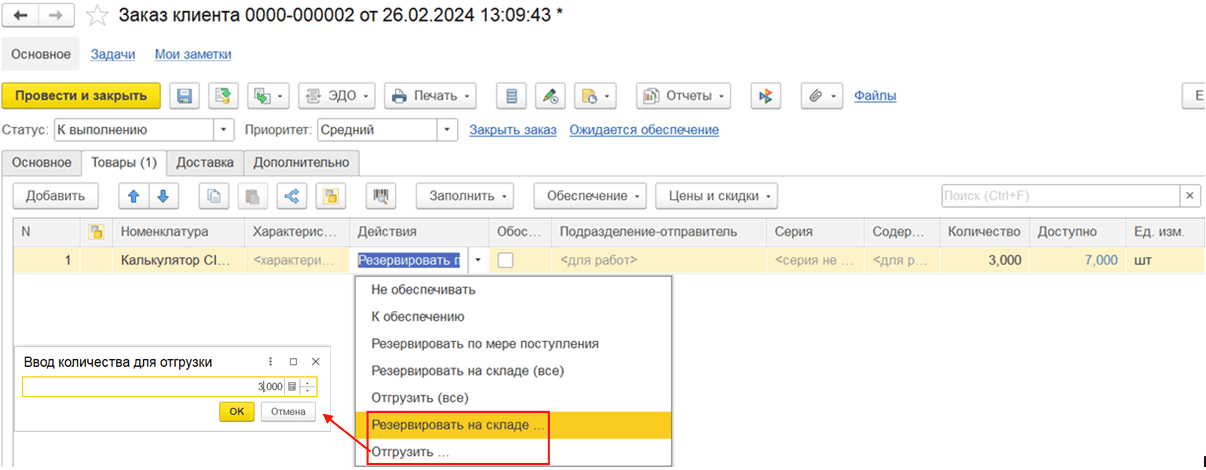The image size is (1206, 470).
Task: Open the Печать dropdown menu
Action: coord(430,96)
